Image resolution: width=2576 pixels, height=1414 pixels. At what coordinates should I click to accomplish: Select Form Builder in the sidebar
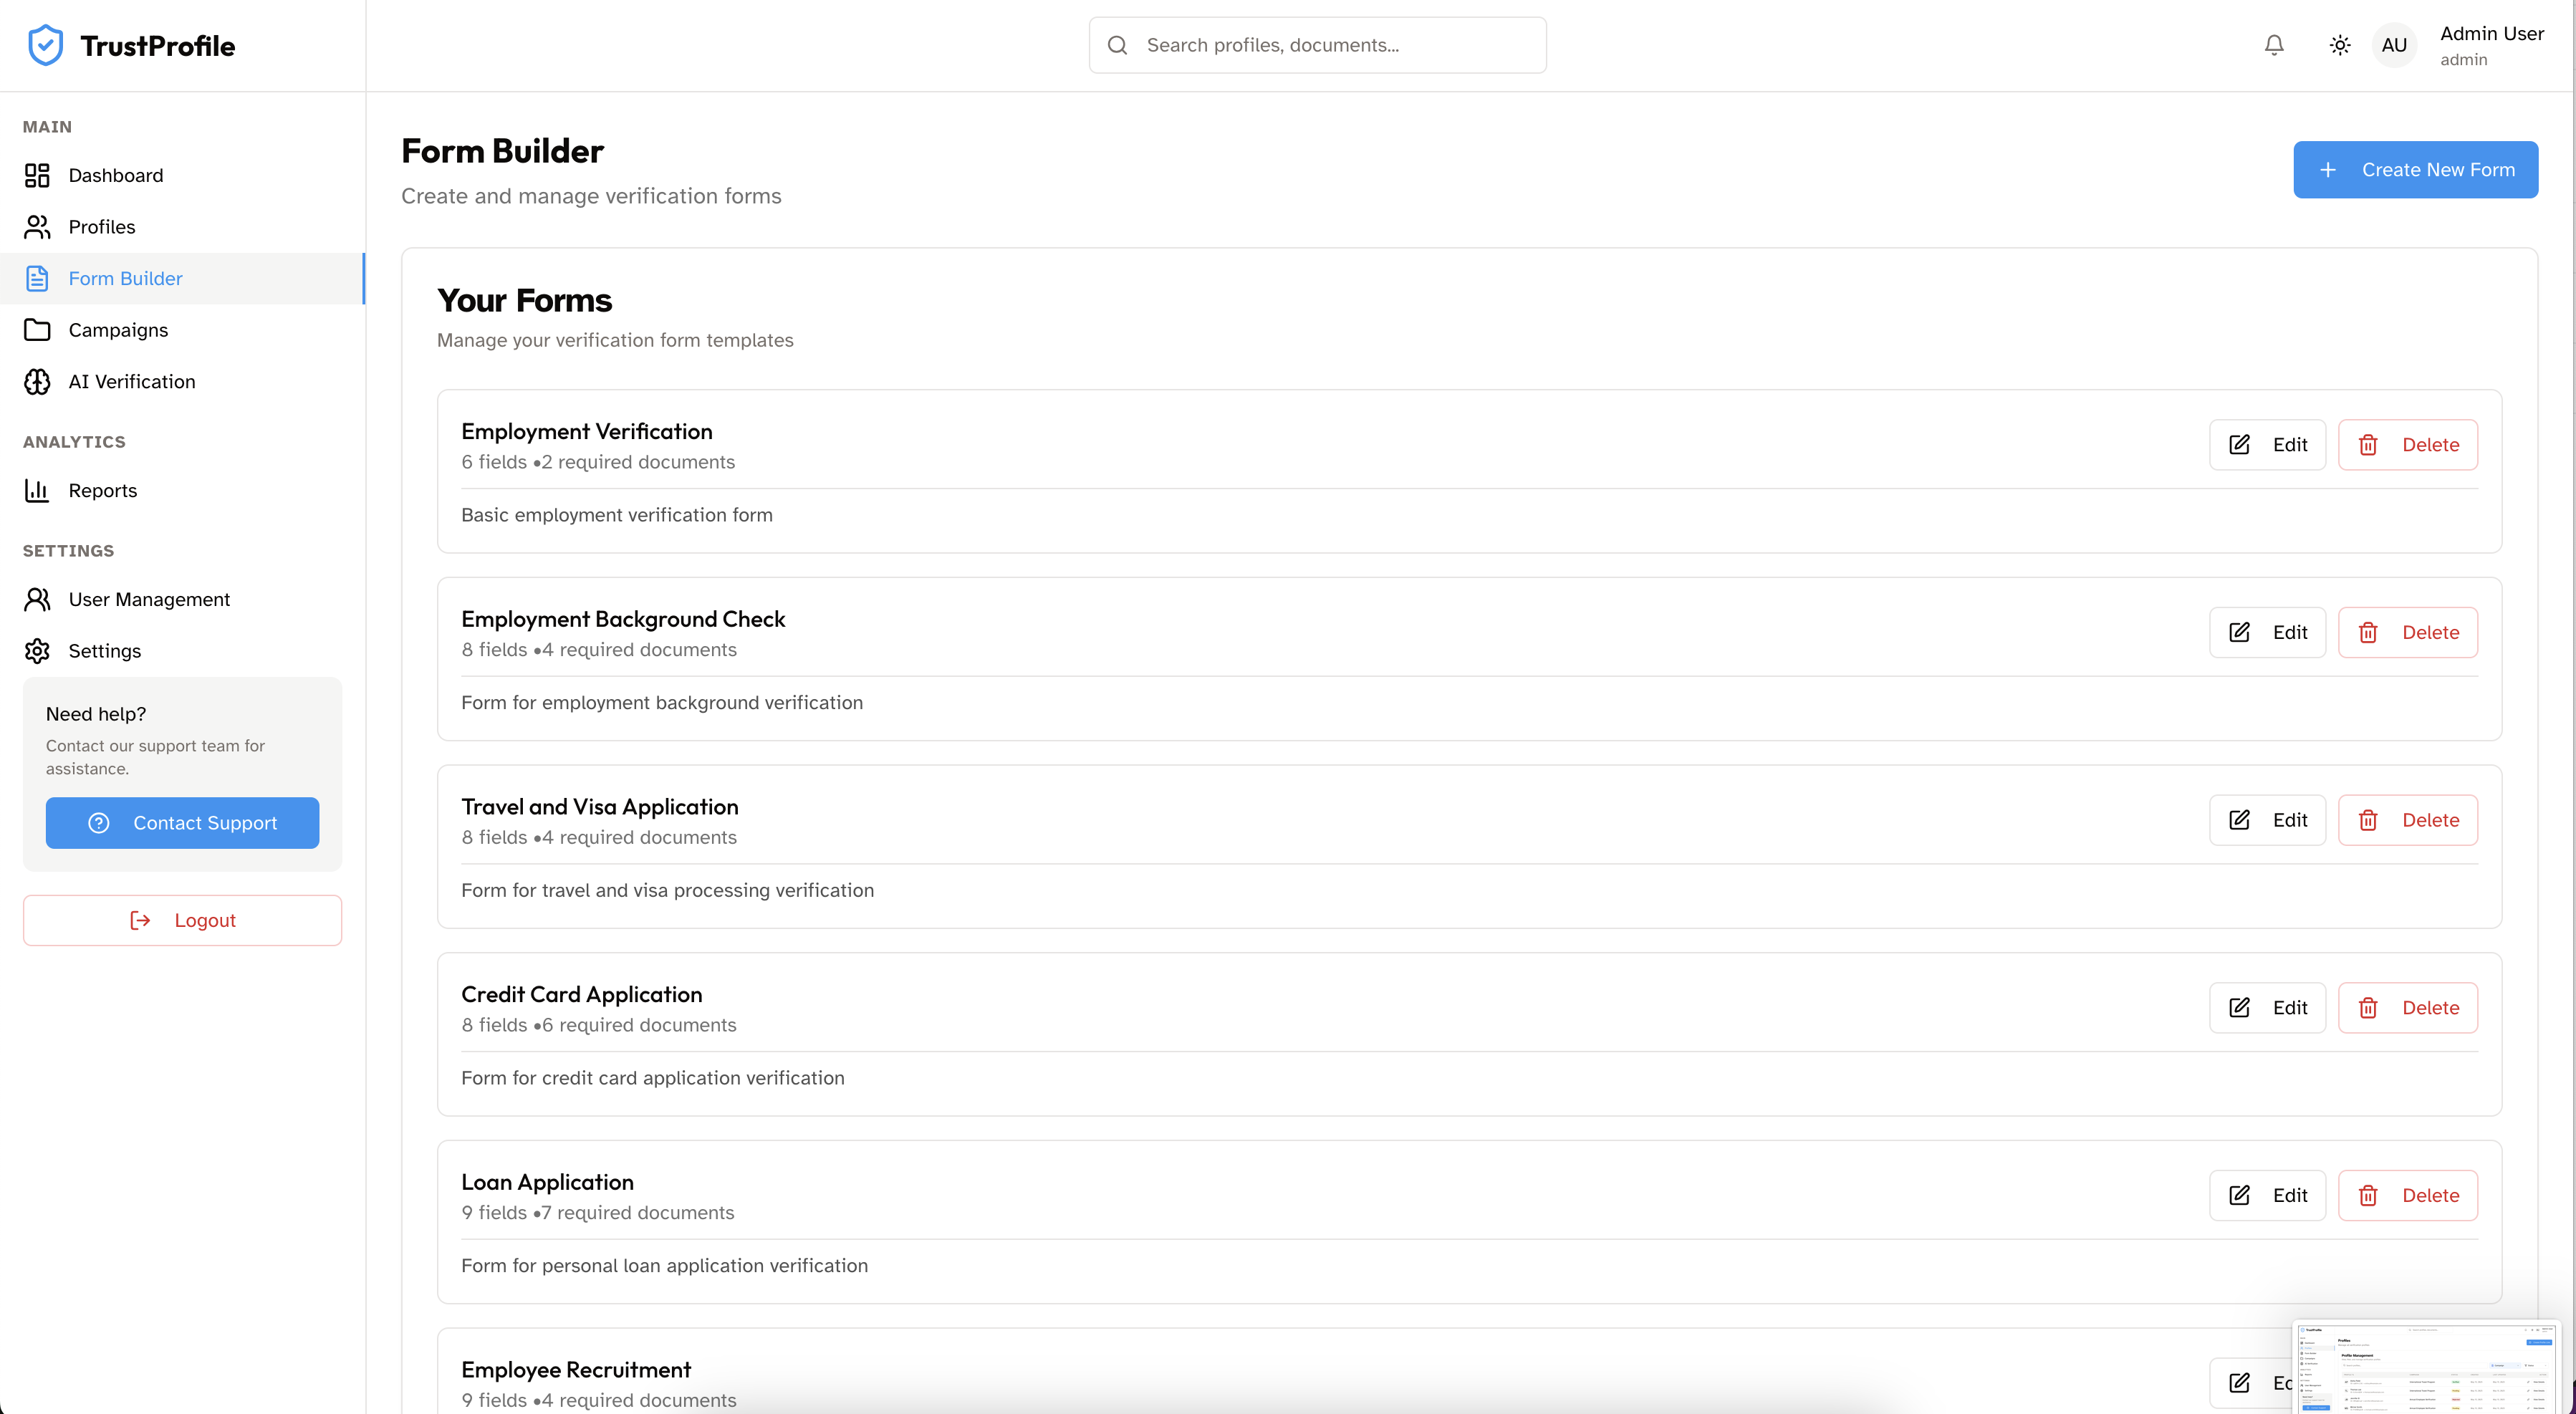tap(182, 278)
